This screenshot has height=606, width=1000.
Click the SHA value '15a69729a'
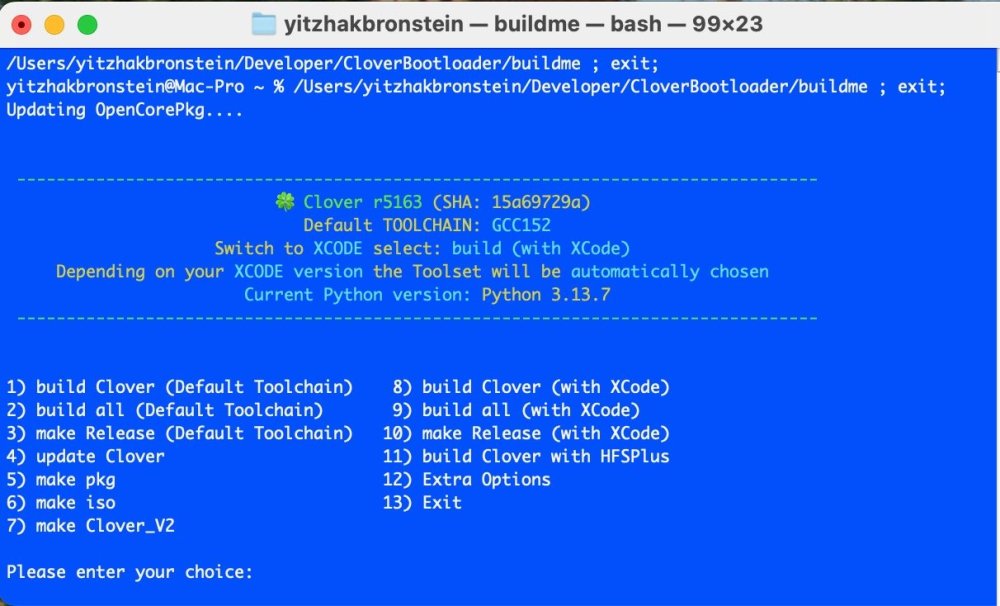536,202
